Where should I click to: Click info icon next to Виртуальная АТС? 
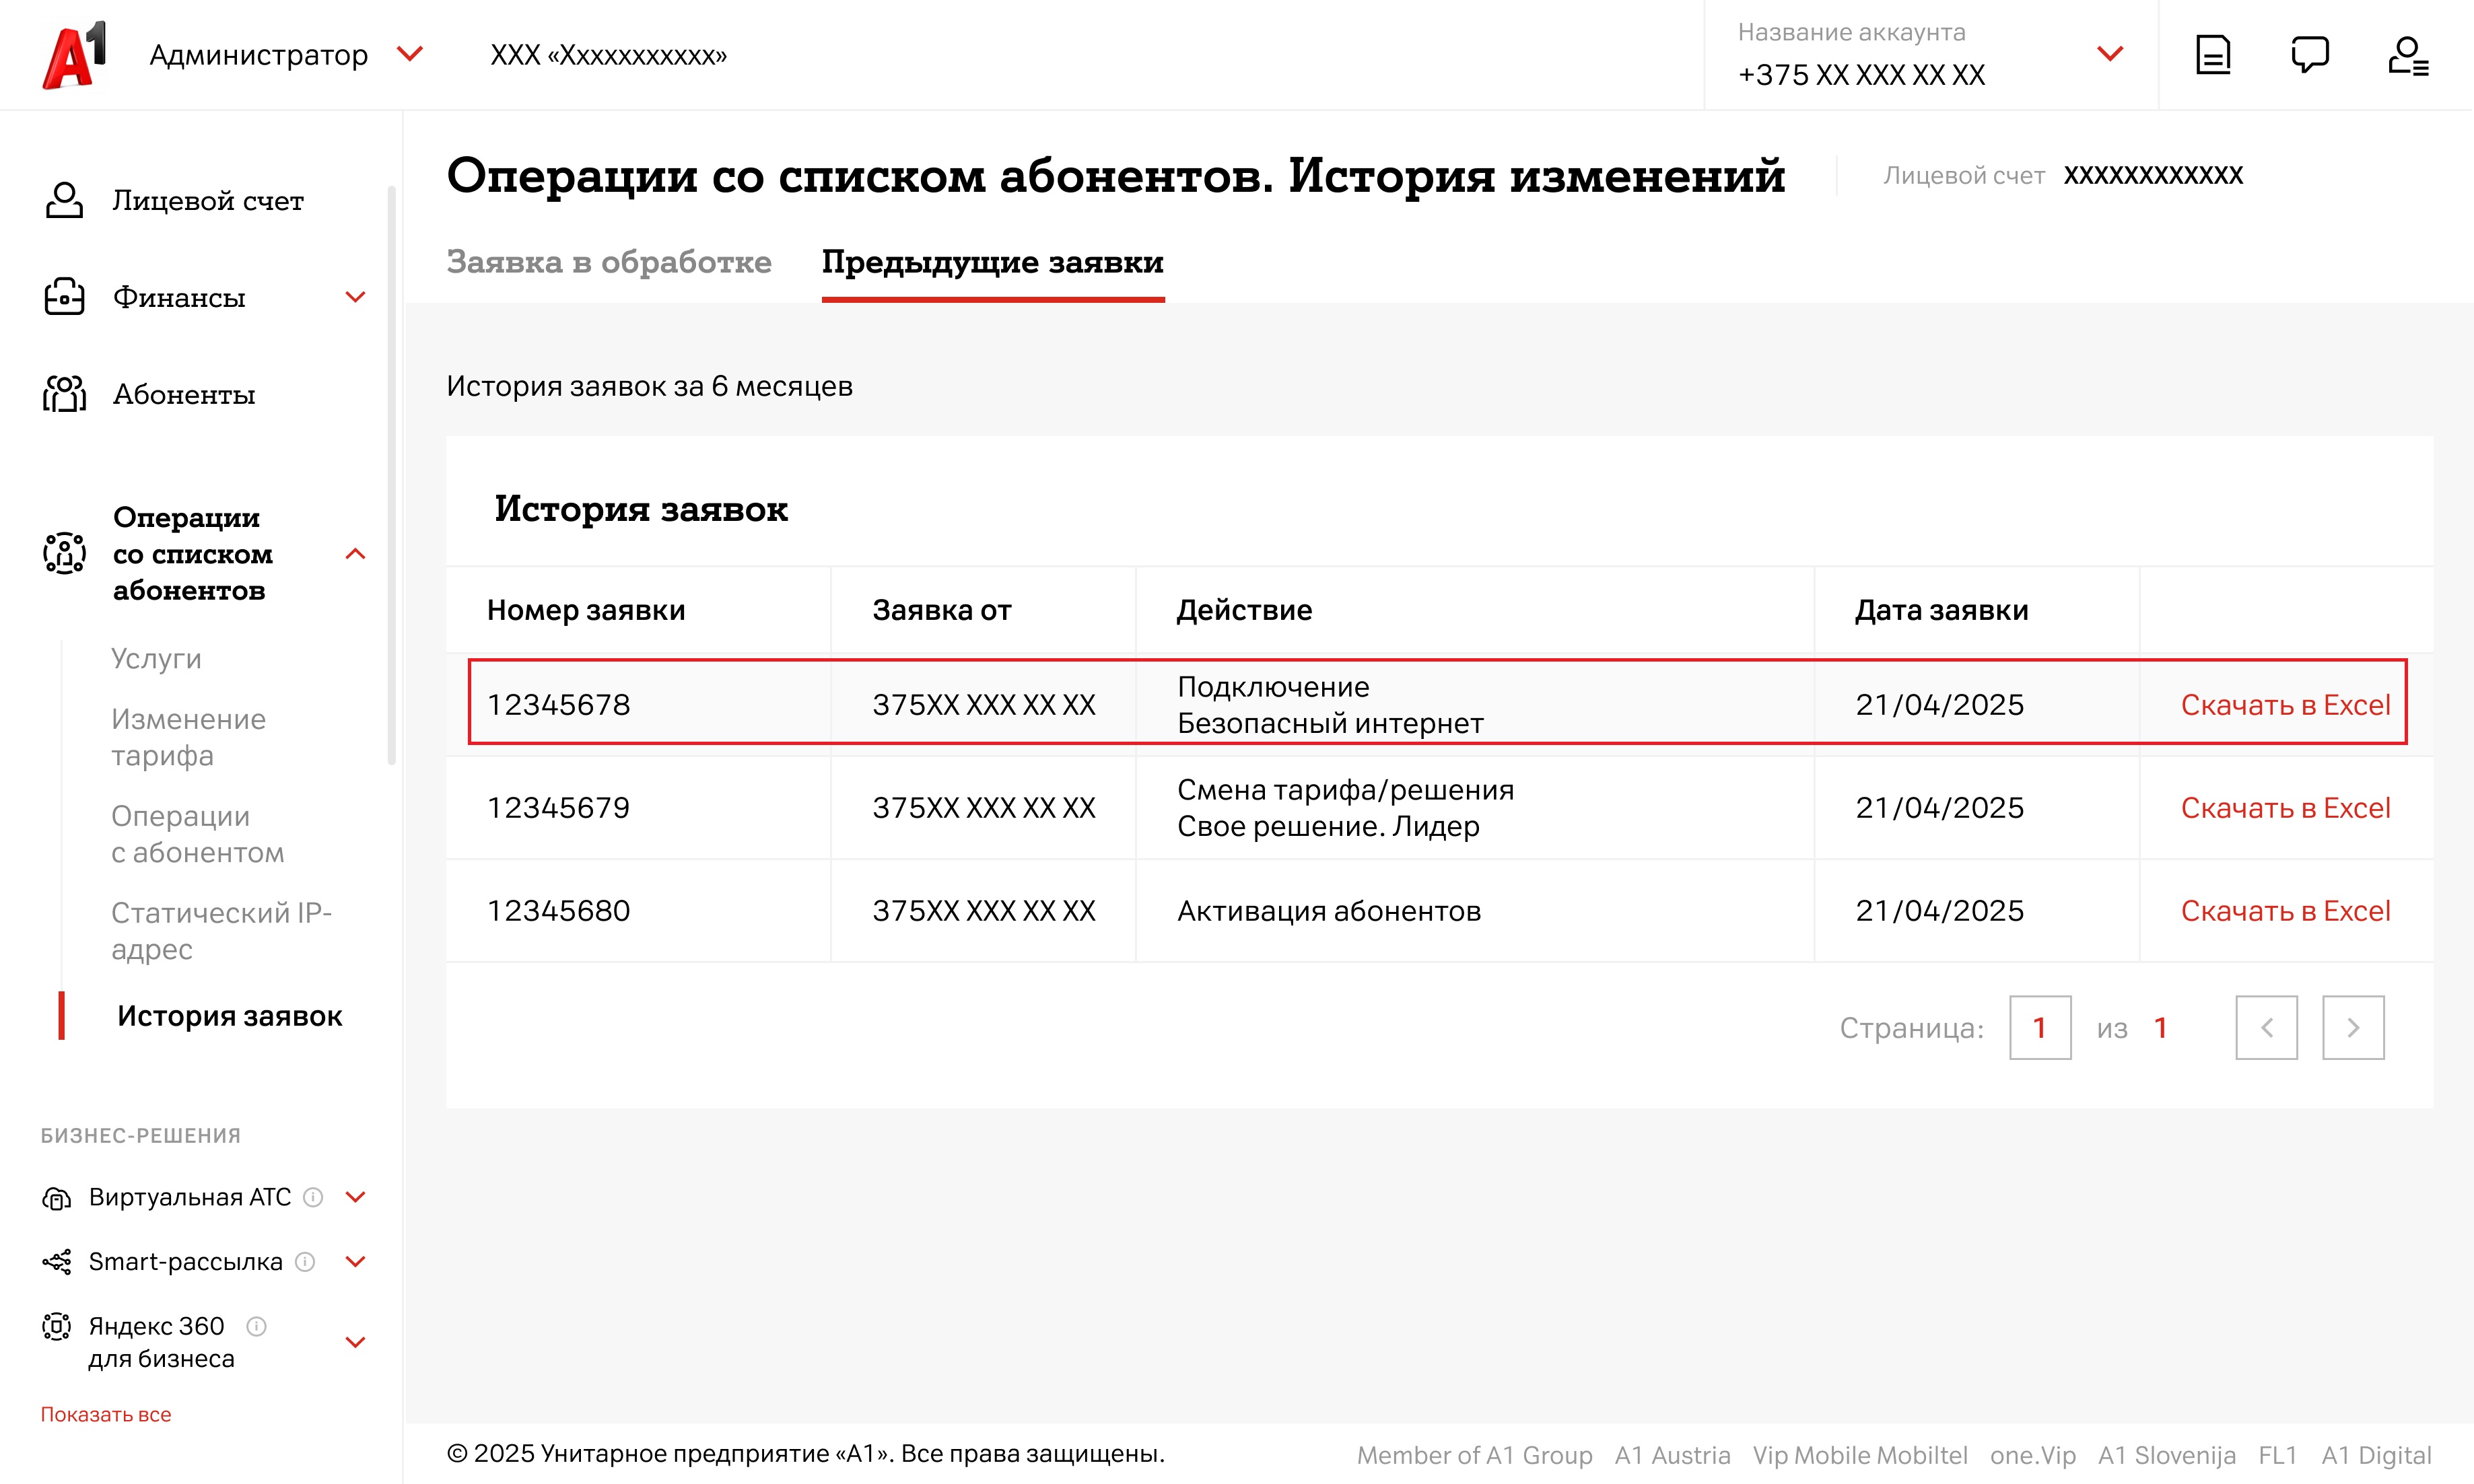click(313, 1197)
